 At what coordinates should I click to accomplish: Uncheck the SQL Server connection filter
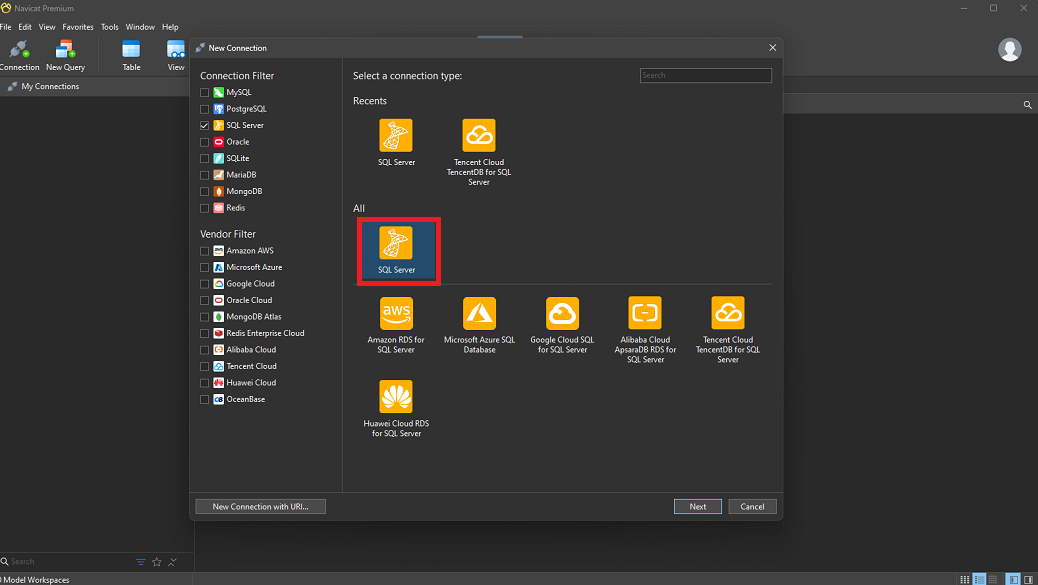click(x=203, y=125)
